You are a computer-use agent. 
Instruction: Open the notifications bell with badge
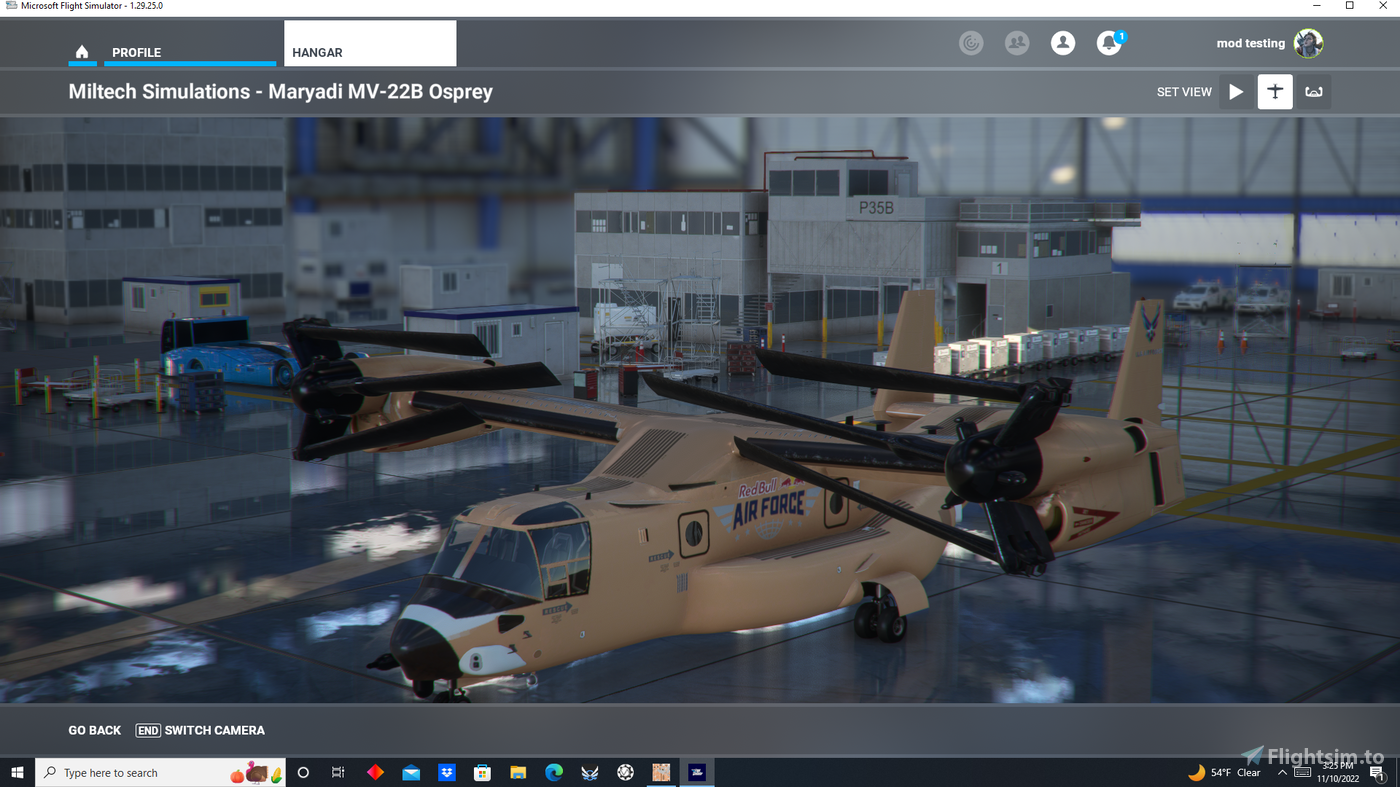point(1108,42)
